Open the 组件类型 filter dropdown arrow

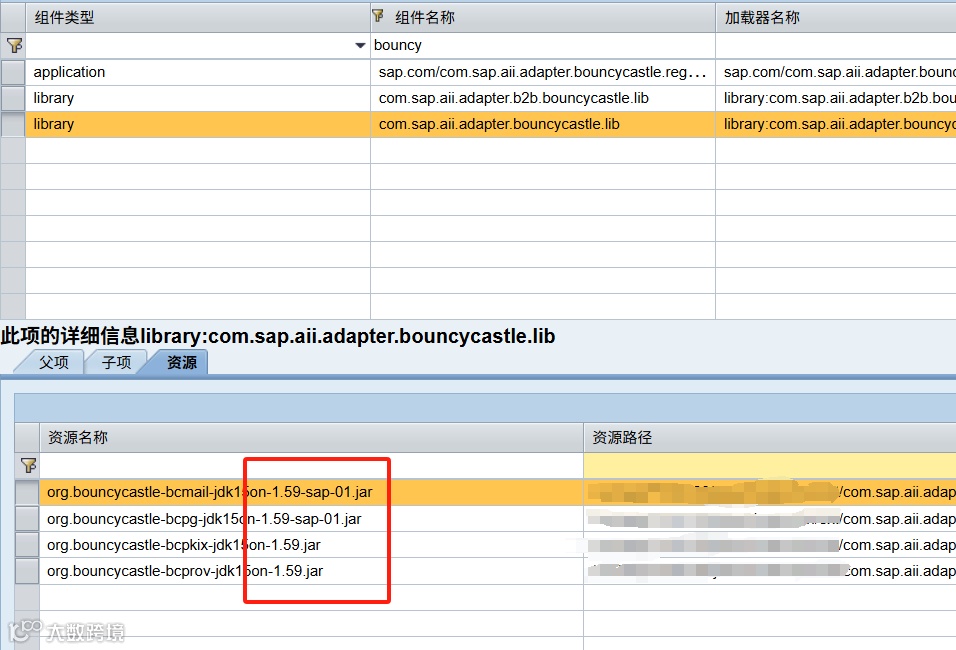360,46
